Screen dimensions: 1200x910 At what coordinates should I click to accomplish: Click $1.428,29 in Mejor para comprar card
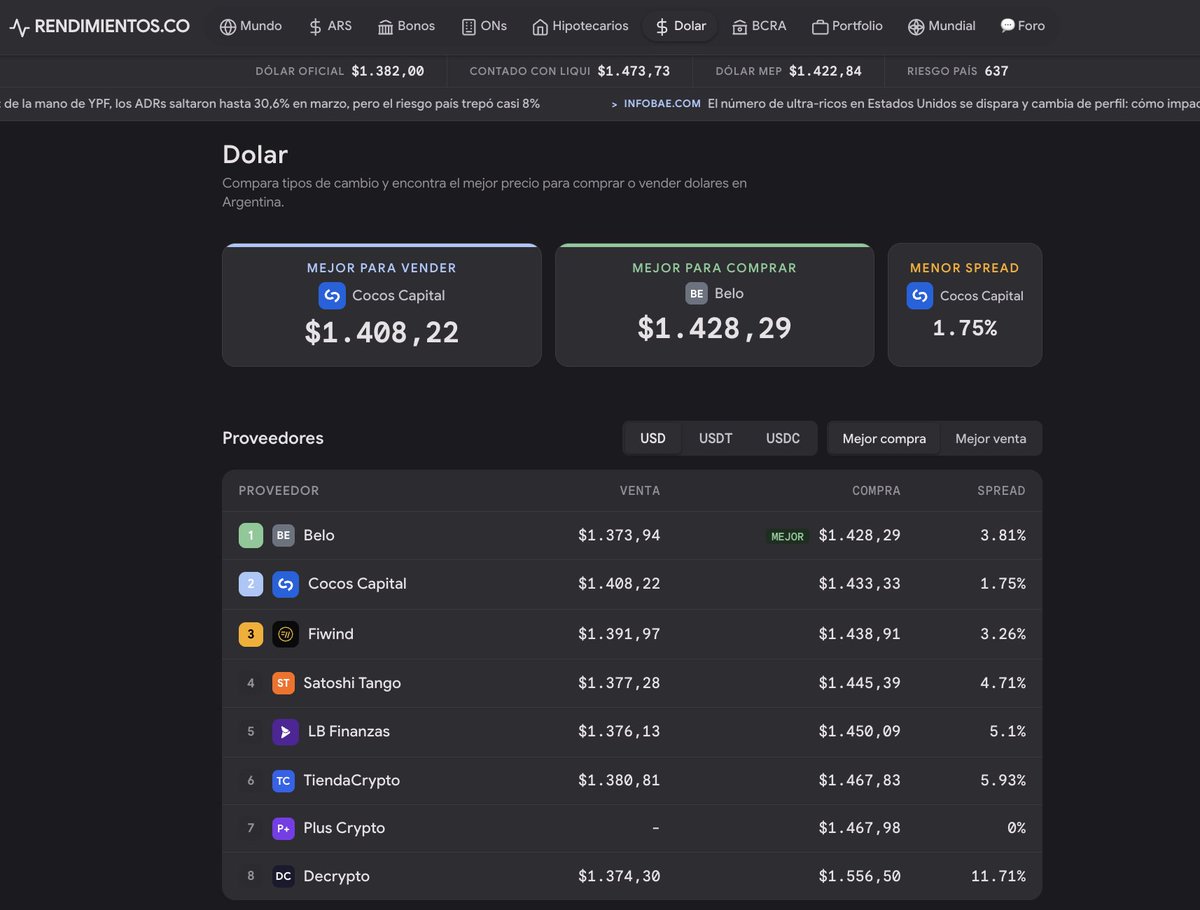(714, 328)
